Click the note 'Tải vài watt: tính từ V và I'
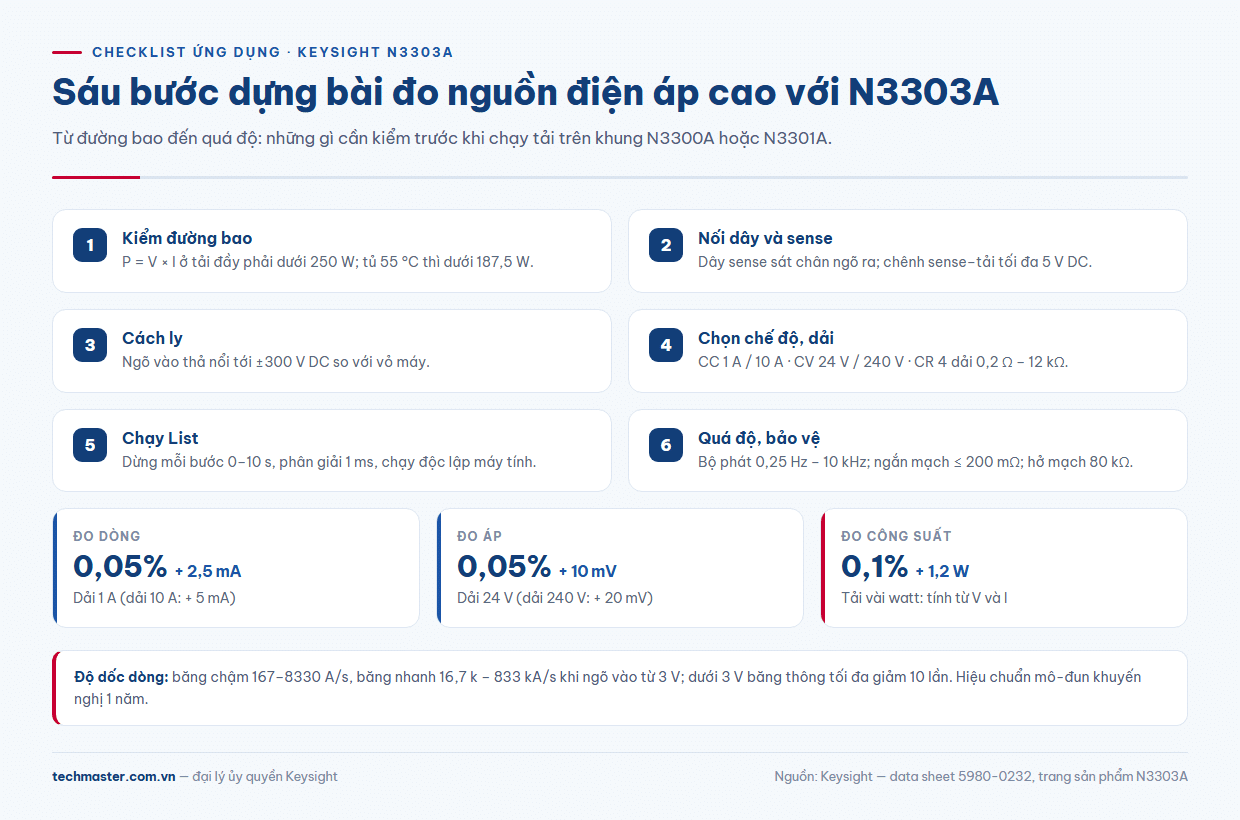1240x820 pixels. [x=924, y=598]
